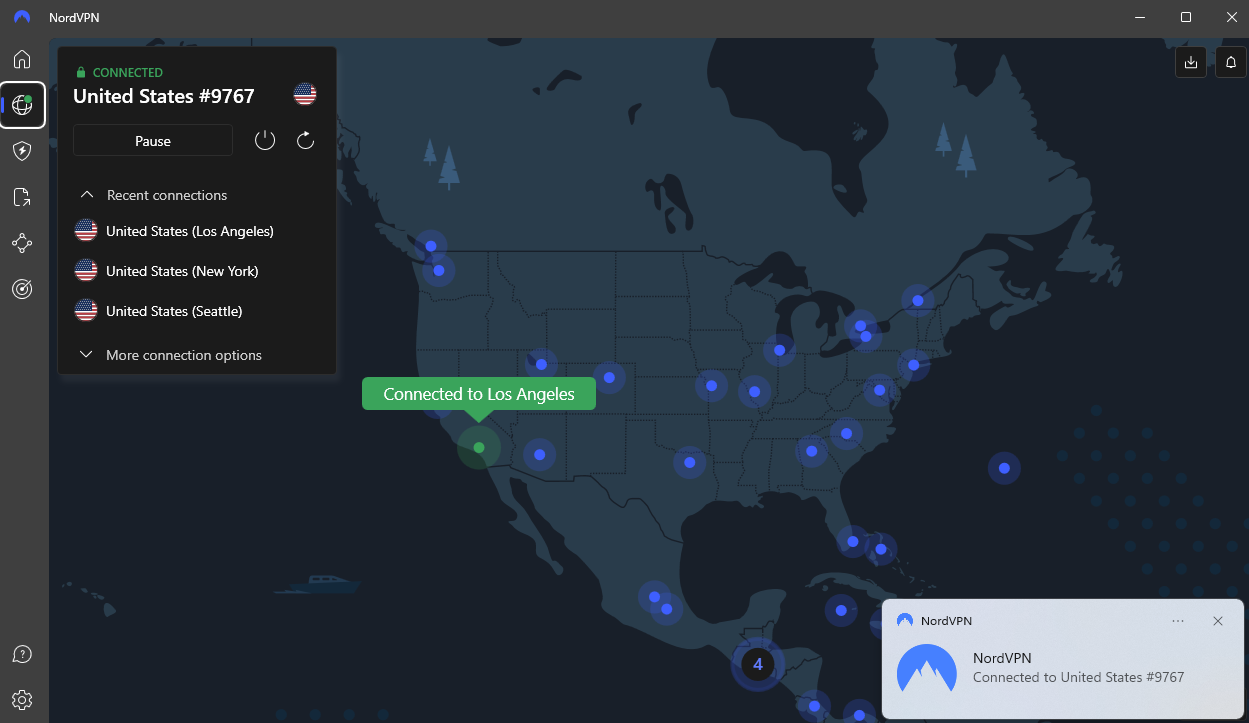Open the notification toast options ellipsis
This screenshot has width=1249, height=723.
1178,621
